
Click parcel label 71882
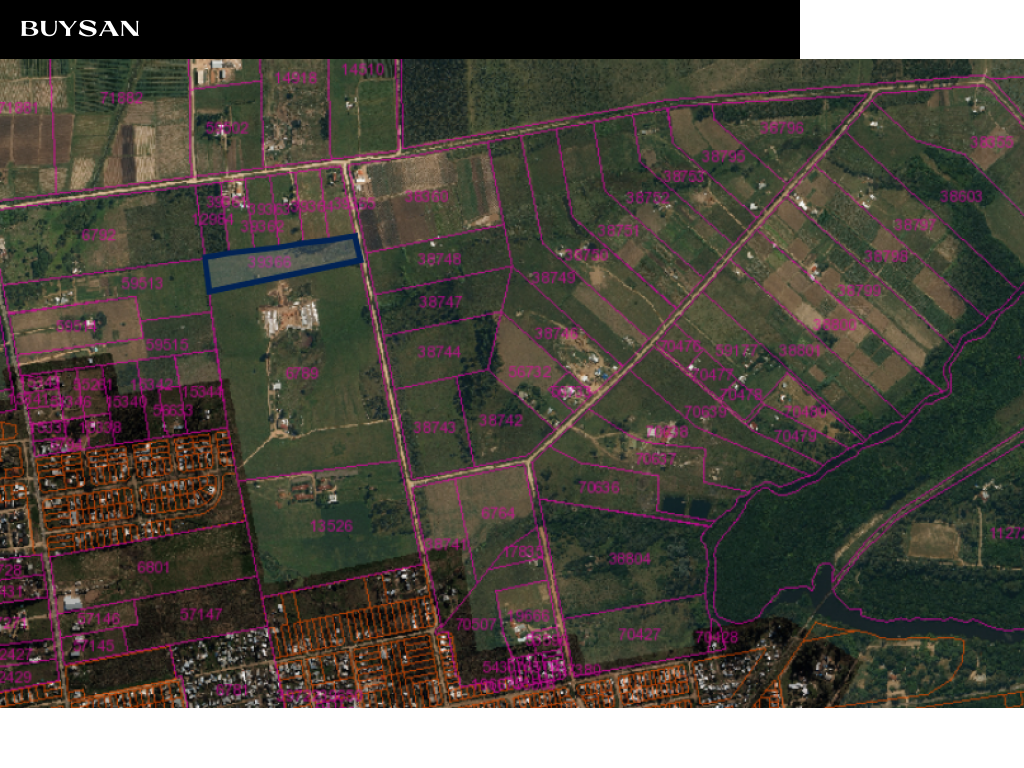[x=121, y=98]
